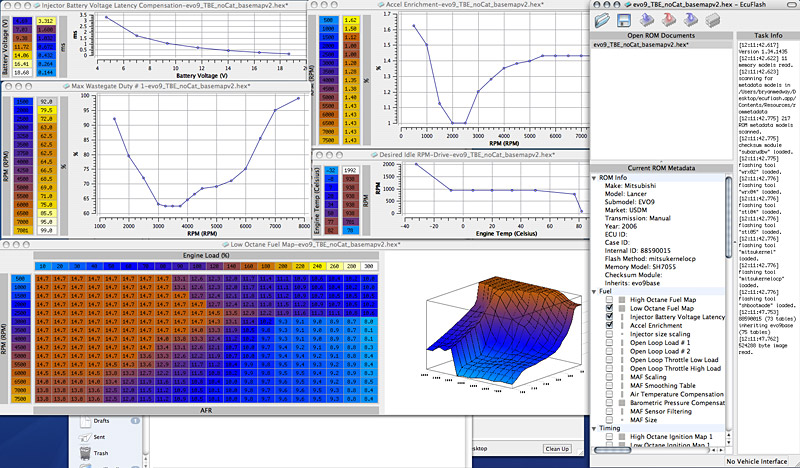Select the 1992 cell in Desired Idle RPM table
The height and width of the screenshot is (468, 800).
click(349, 171)
